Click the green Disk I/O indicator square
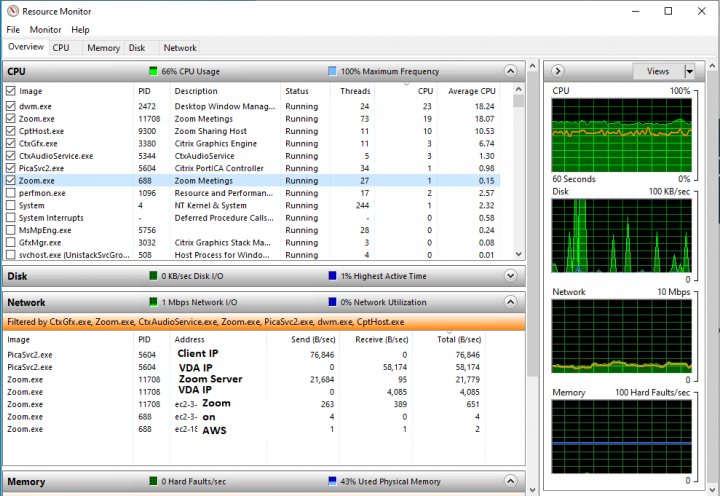720x496 pixels. (x=153, y=276)
